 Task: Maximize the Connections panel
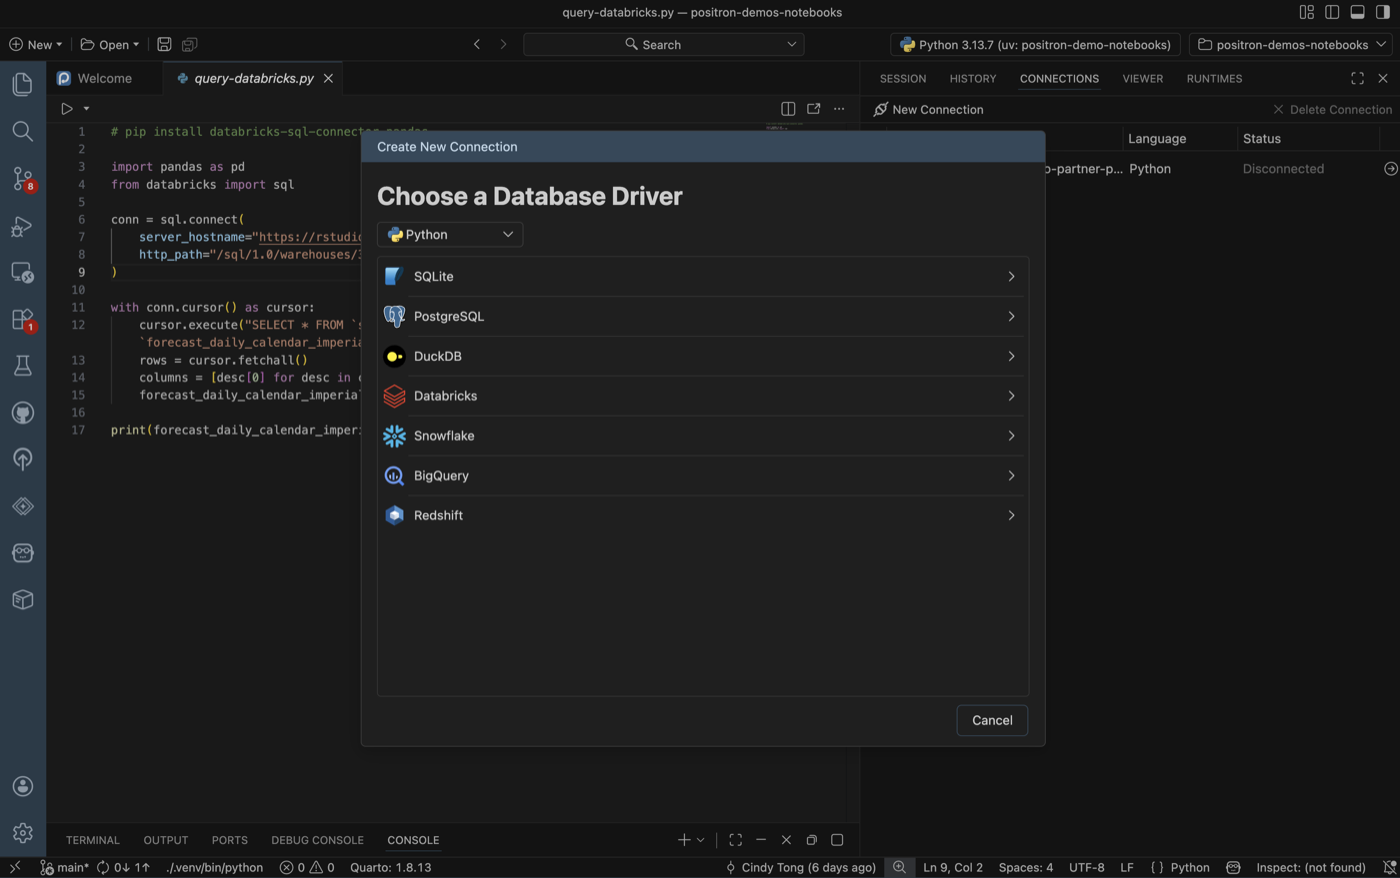click(1357, 78)
